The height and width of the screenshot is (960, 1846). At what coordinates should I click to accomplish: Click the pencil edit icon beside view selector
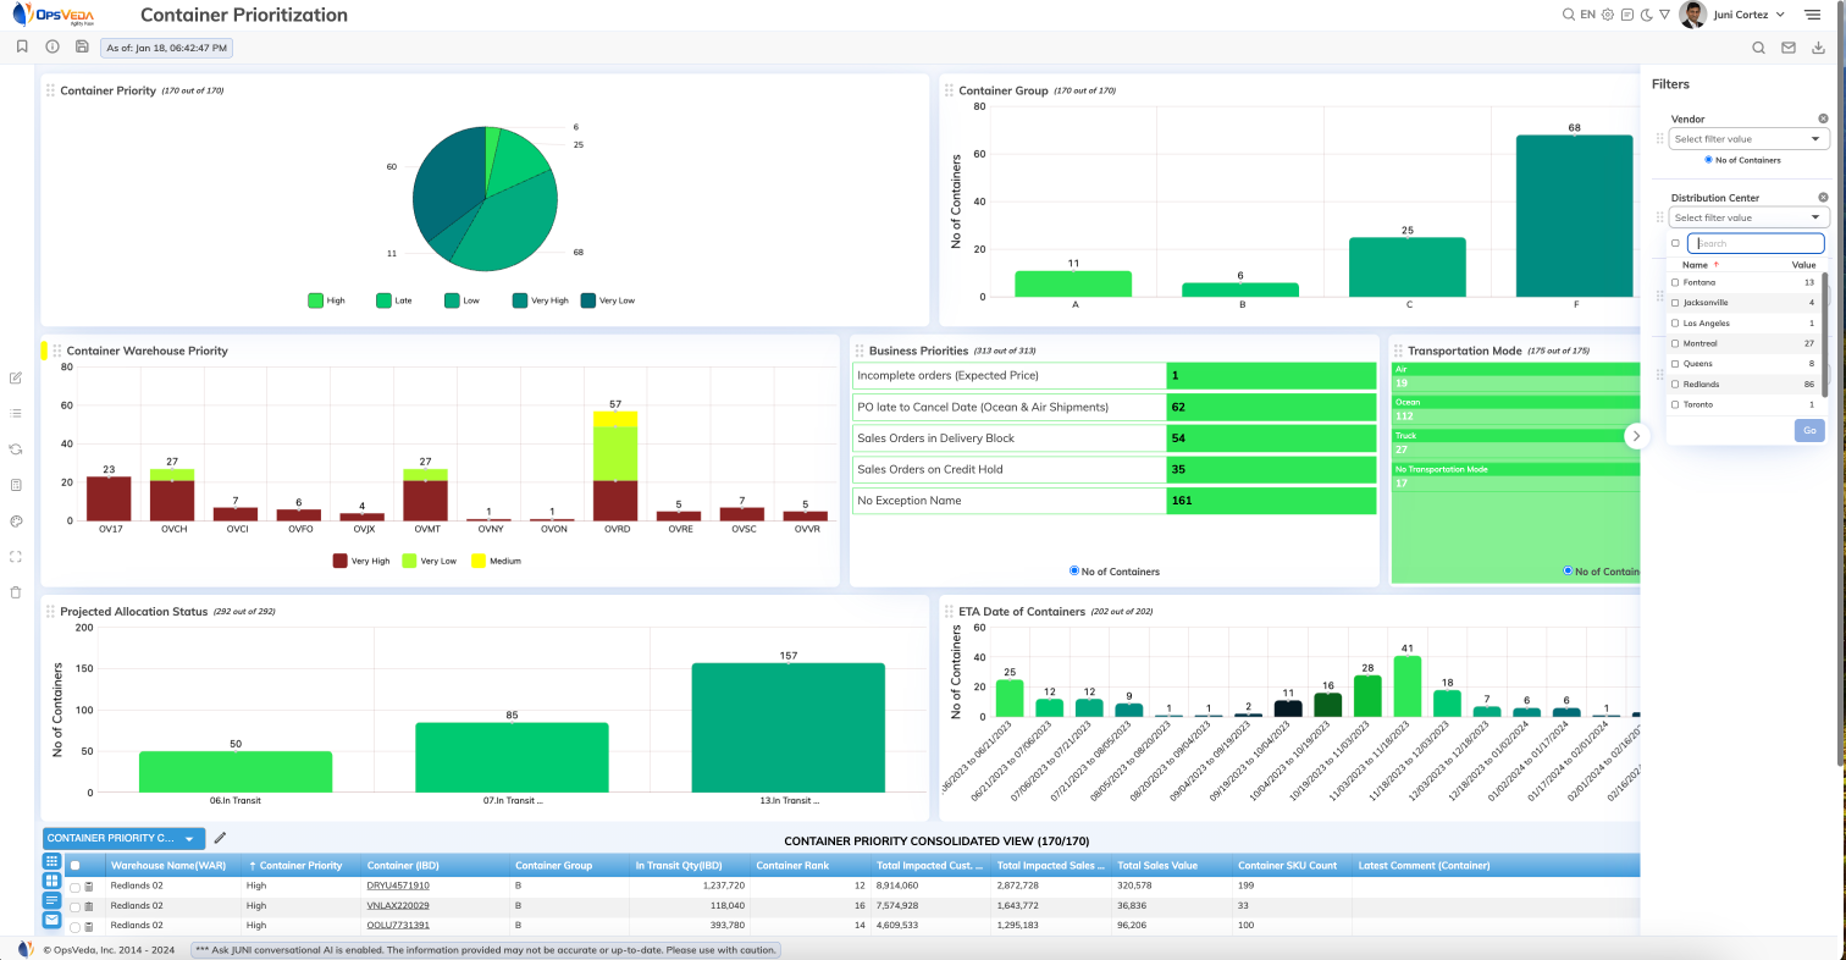coord(220,838)
